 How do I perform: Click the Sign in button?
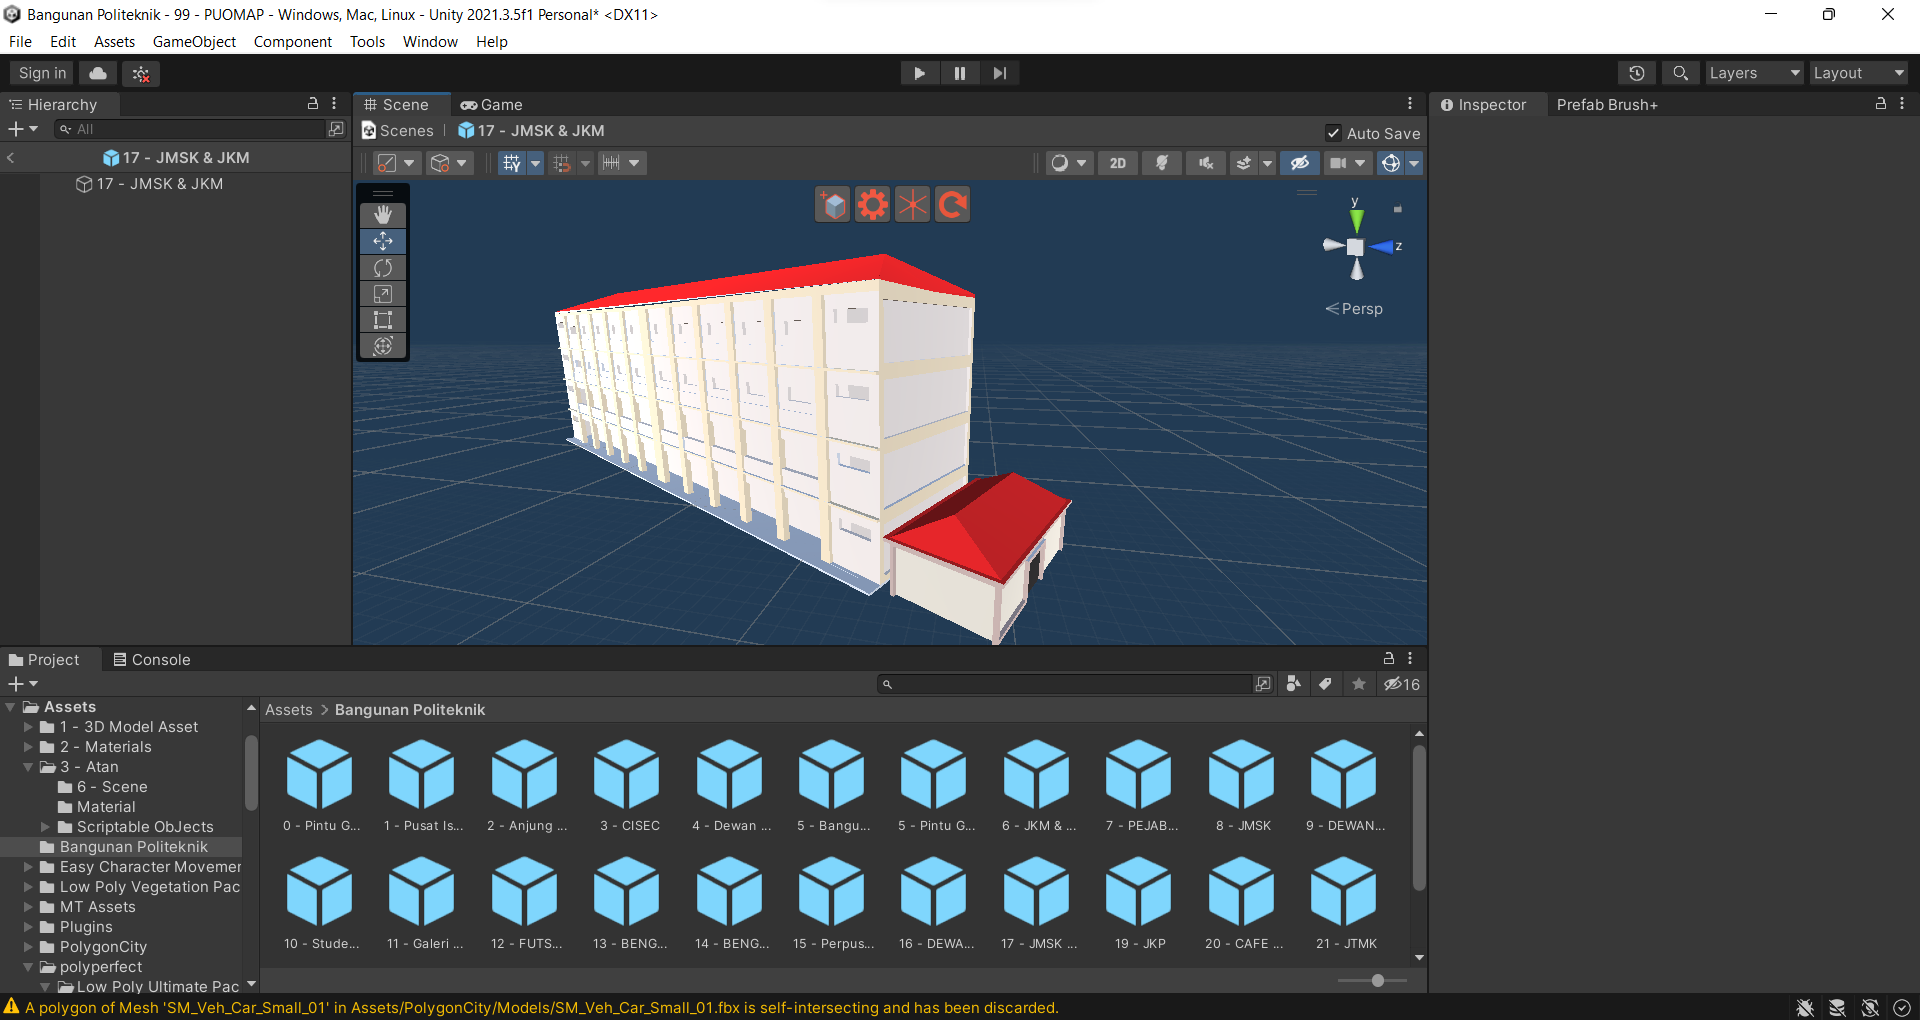(x=42, y=73)
